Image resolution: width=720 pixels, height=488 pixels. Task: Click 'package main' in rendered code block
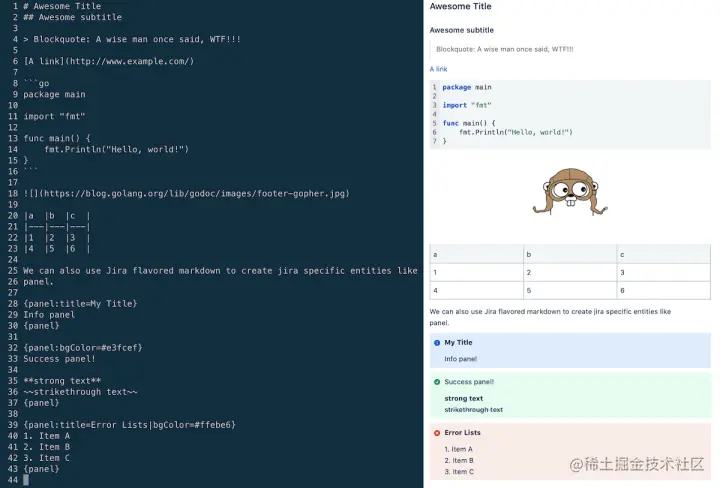coord(467,87)
